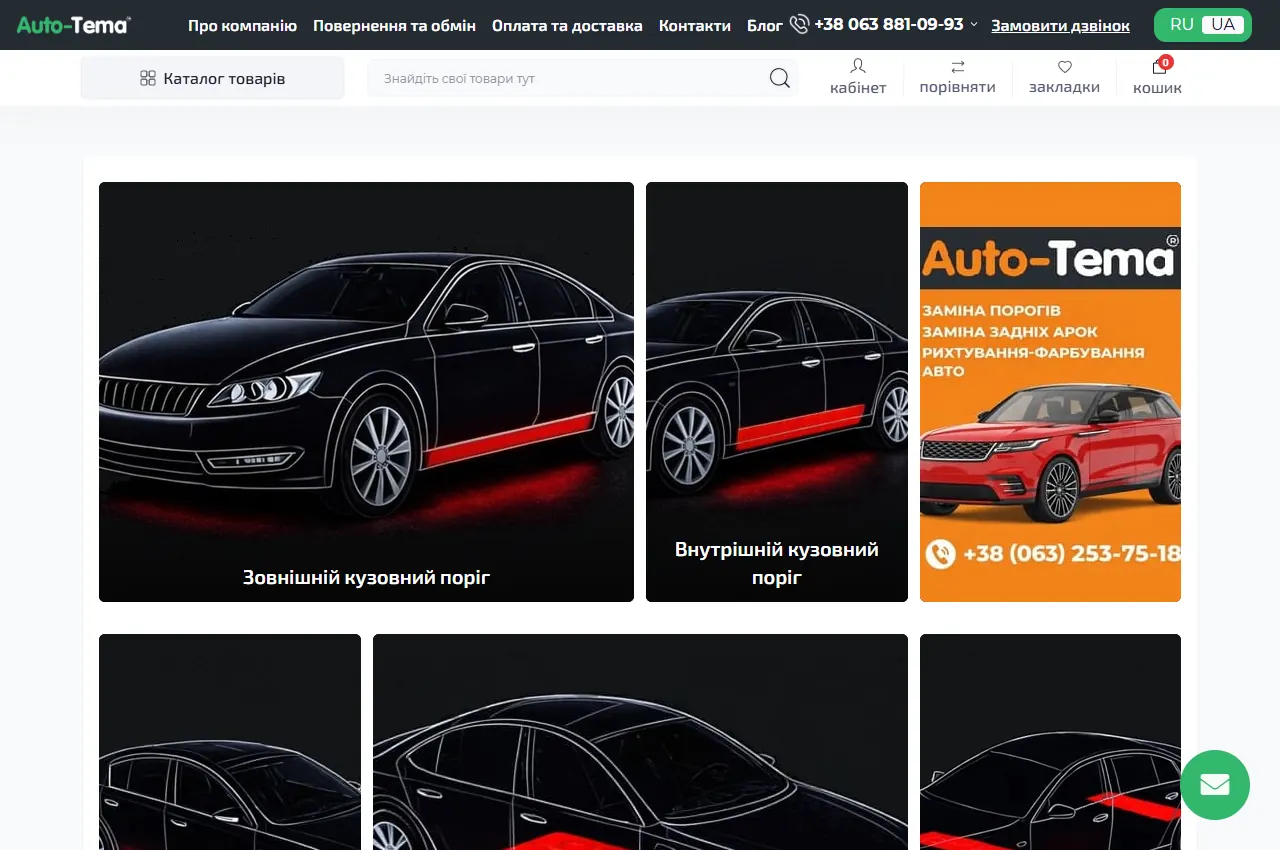The image size is (1280, 850).
Task: Click the +38 (063) 253-75-18 banner phone text
Action: 1071,554
